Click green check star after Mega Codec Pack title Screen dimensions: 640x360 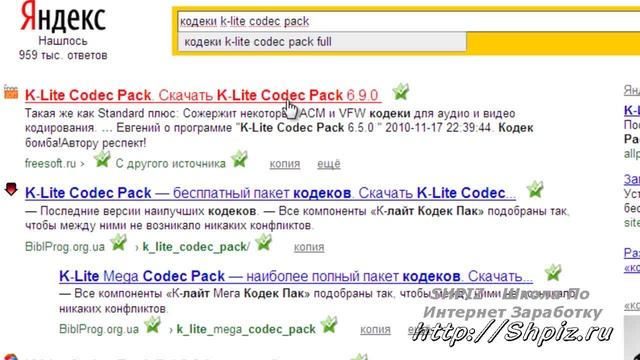pyautogui.click(x=553, y=273)
